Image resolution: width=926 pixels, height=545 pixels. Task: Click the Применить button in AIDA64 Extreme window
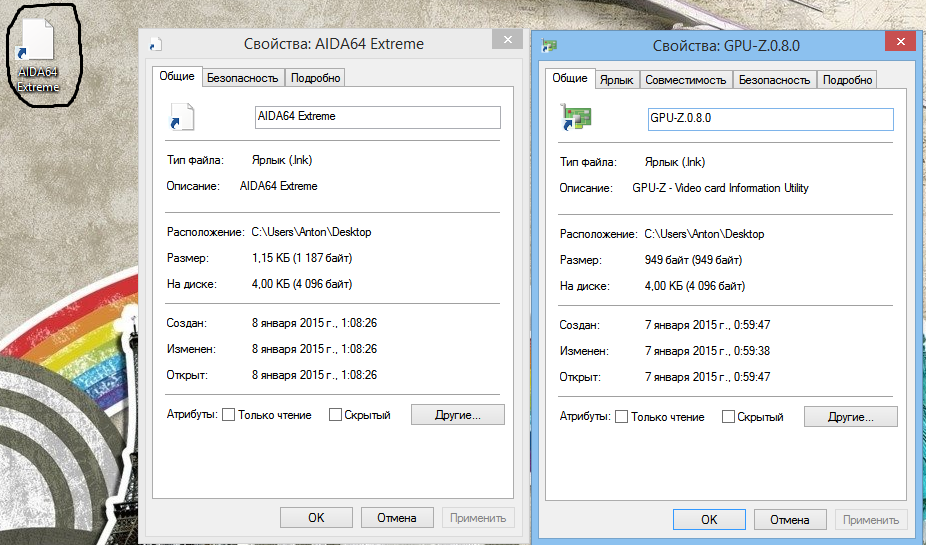click(478, 518)
